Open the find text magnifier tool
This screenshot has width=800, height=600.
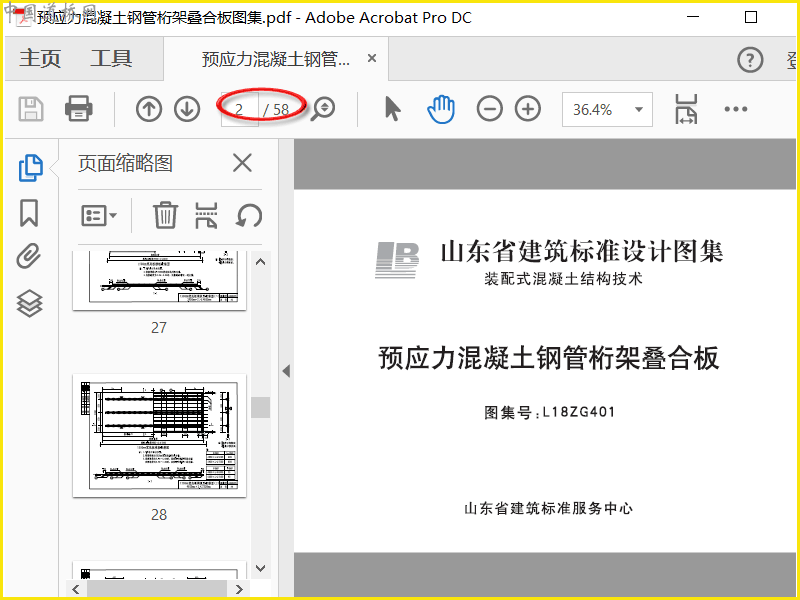pos(323,109)
